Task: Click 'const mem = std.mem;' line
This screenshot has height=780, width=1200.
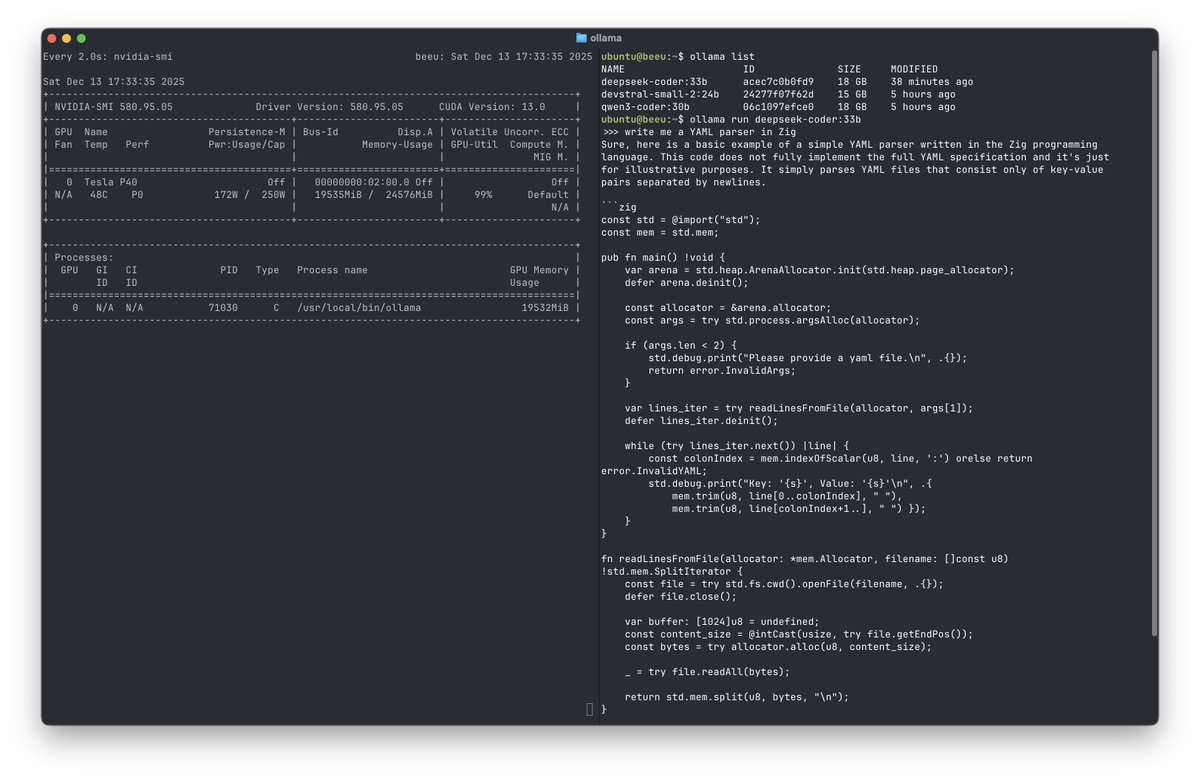Action: point(660,232)
